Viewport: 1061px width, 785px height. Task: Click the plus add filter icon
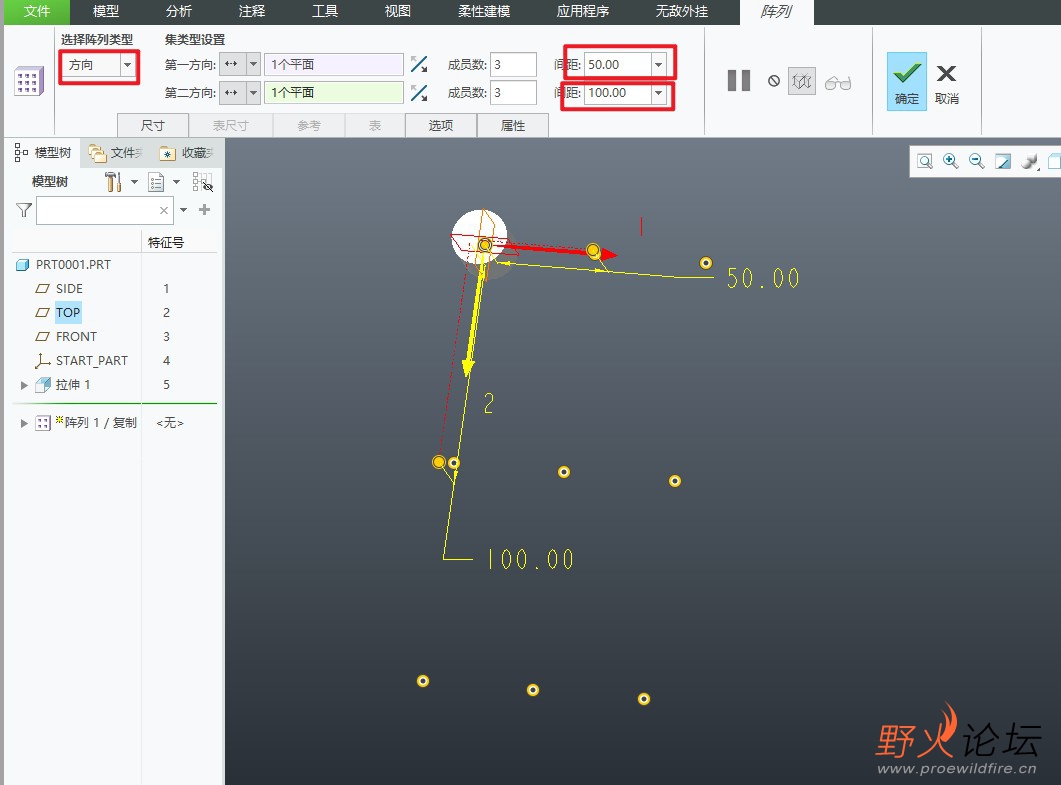(205, 210)
